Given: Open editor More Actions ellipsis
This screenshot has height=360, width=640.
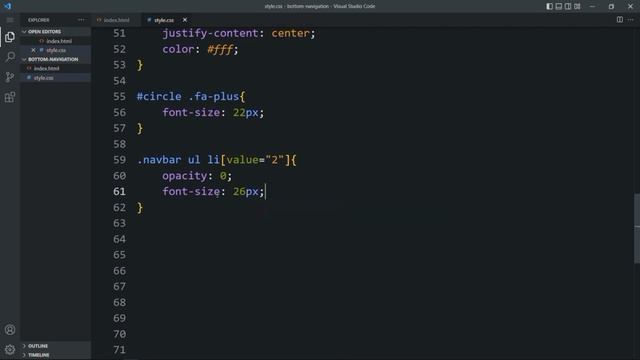Looking at the screenshot, I should coord(631,20).
